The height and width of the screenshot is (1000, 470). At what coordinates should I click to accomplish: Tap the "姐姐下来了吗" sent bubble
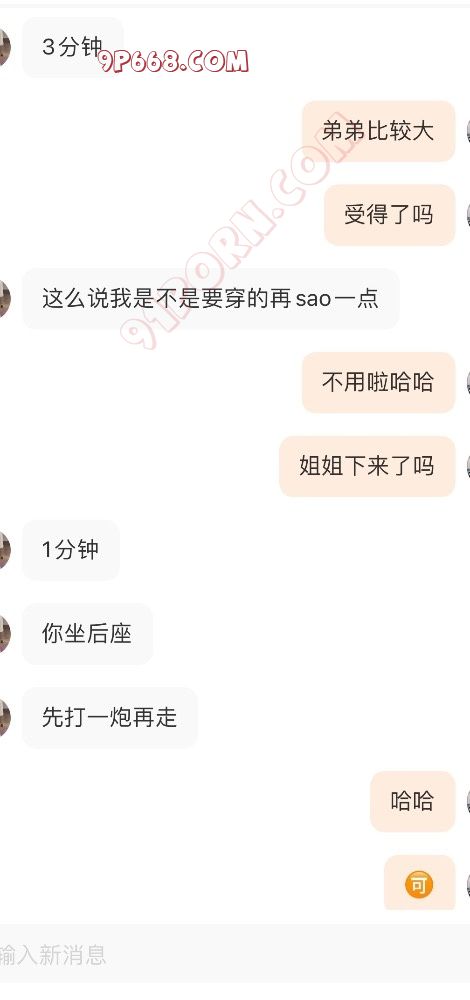367,466
